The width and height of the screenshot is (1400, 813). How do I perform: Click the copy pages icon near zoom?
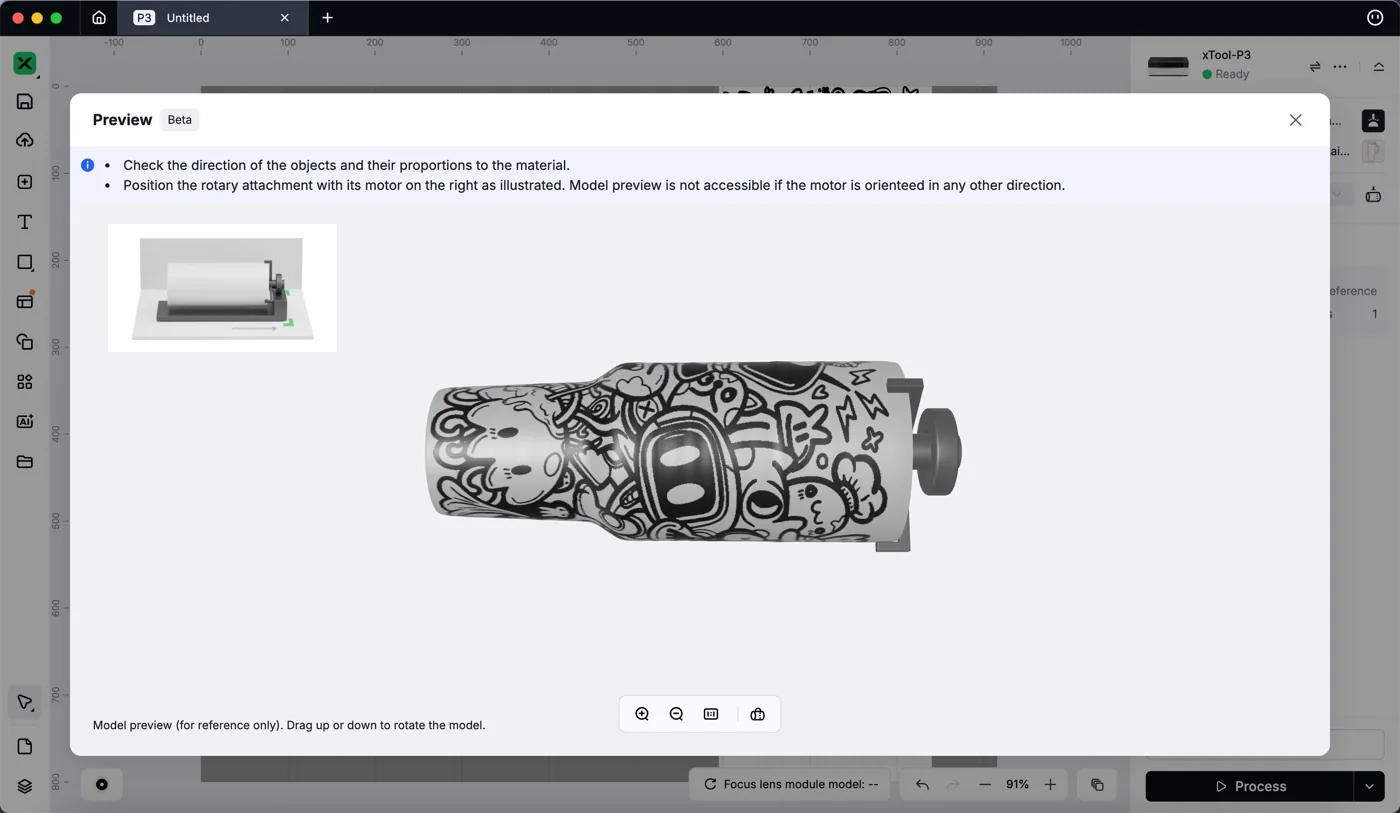coord(1097,785)
